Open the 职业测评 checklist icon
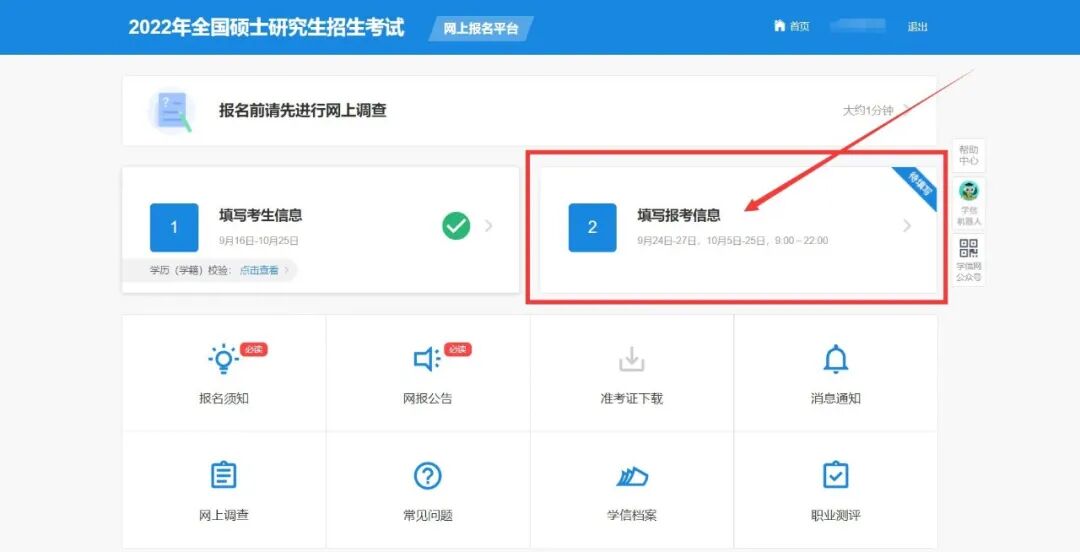Viewport: 1080px width, 552px height. click(835, 475)
